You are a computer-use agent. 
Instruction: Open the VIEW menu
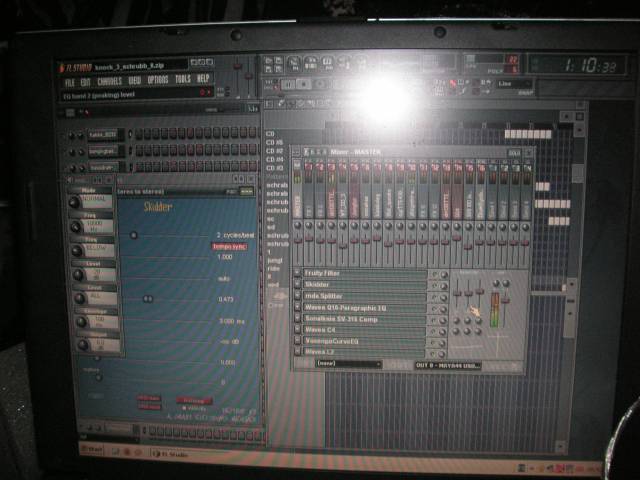(x=134, y=80)
